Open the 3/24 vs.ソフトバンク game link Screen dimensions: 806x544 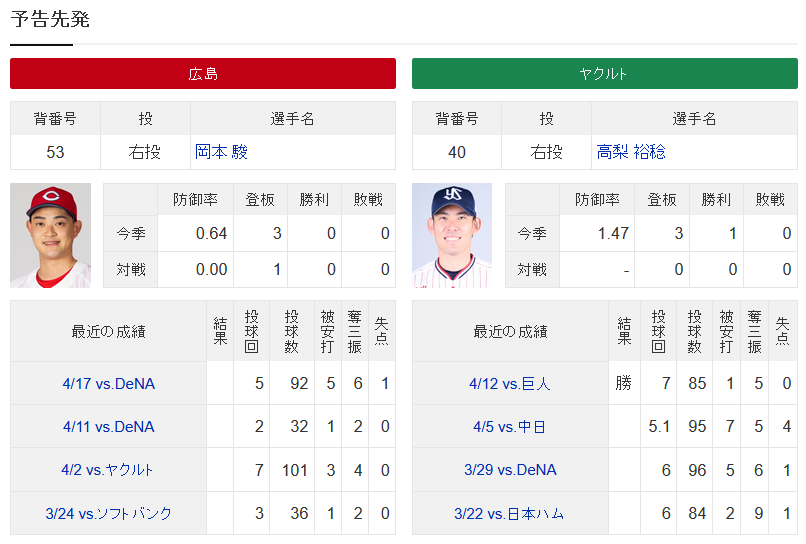coord(109,514)
